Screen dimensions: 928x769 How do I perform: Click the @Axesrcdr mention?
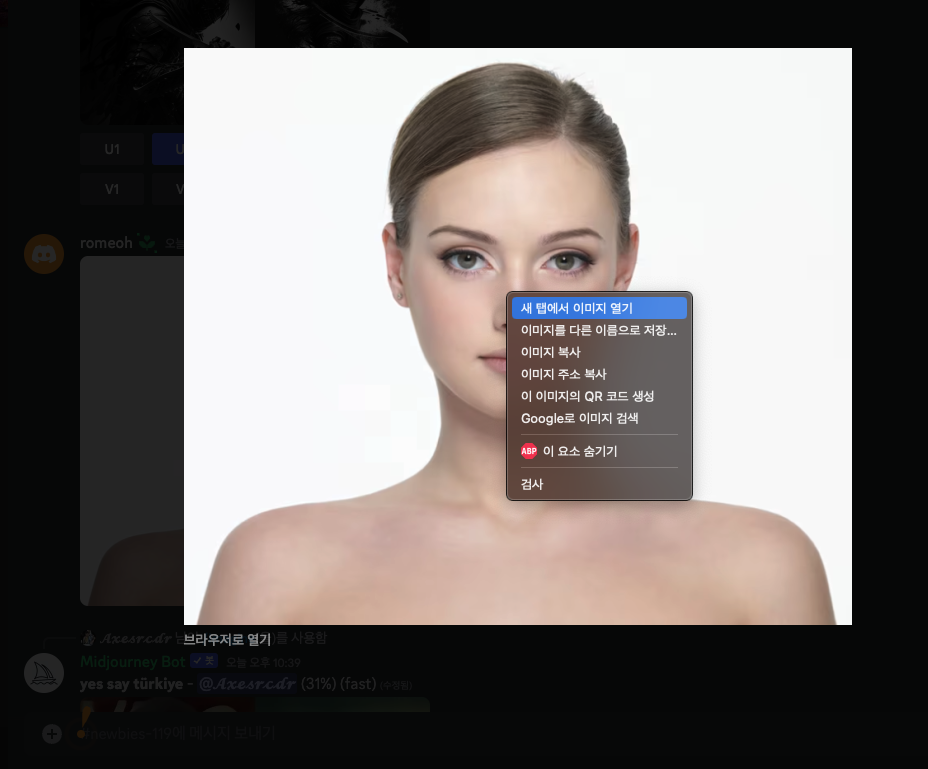(247, 684)
